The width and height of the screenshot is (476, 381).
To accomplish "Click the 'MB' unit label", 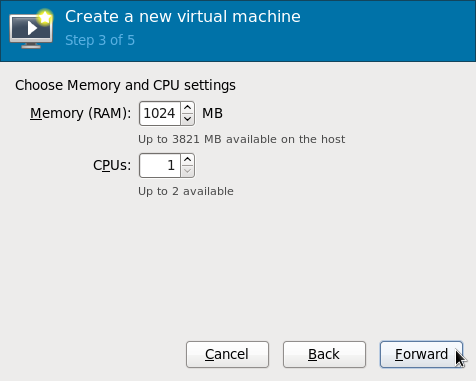I will tap(212, 113).
